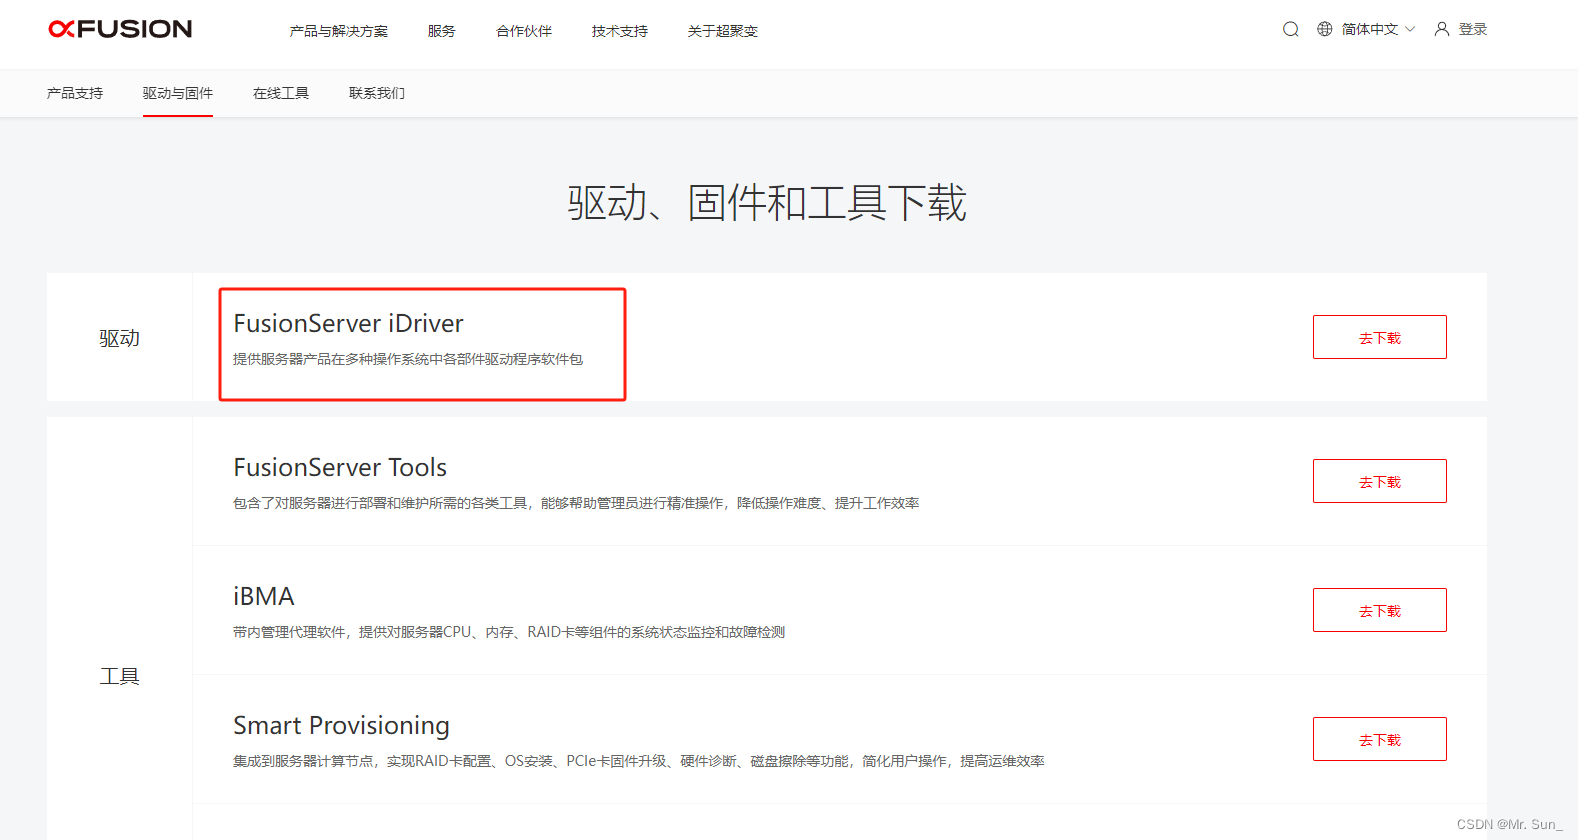Viewport: 1578px width, 840px height.
Task: Switch to the 产品支持 tab
Action: tap(75, 93)
